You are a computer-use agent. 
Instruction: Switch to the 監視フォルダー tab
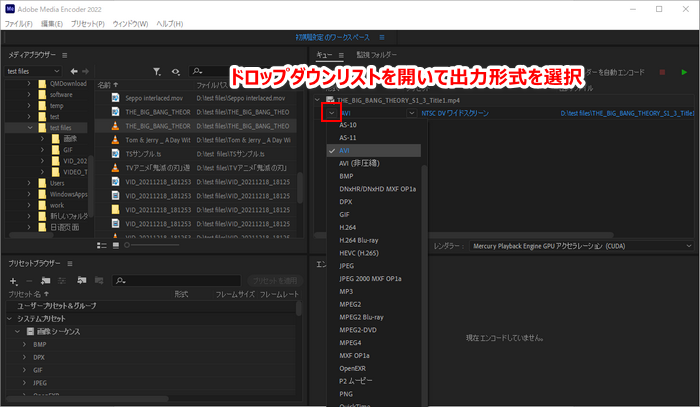(376, 54)
